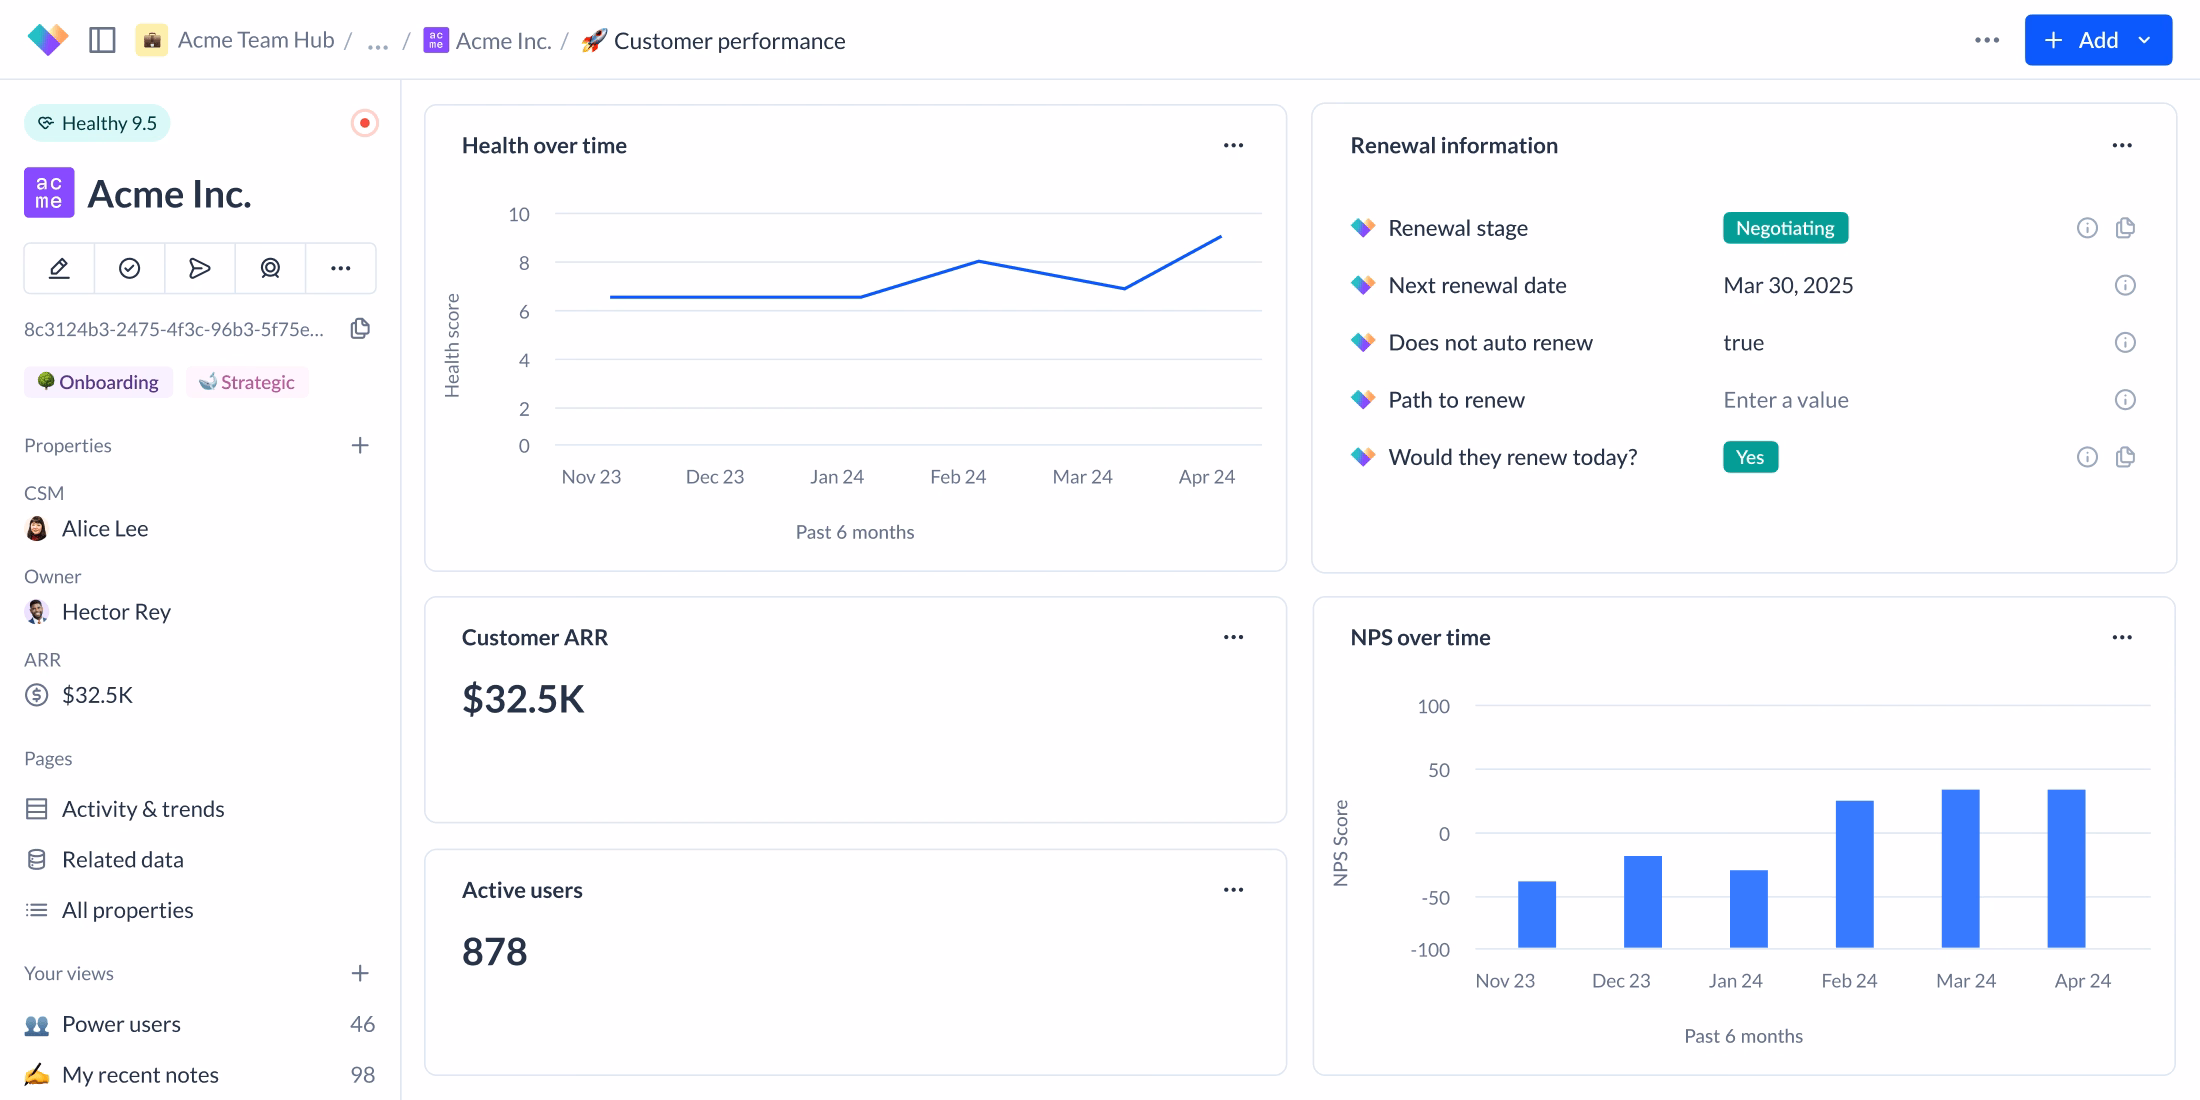Click the Negotiating renewal stage badge
2200x1100 pixels.
tap(1785, 227)
